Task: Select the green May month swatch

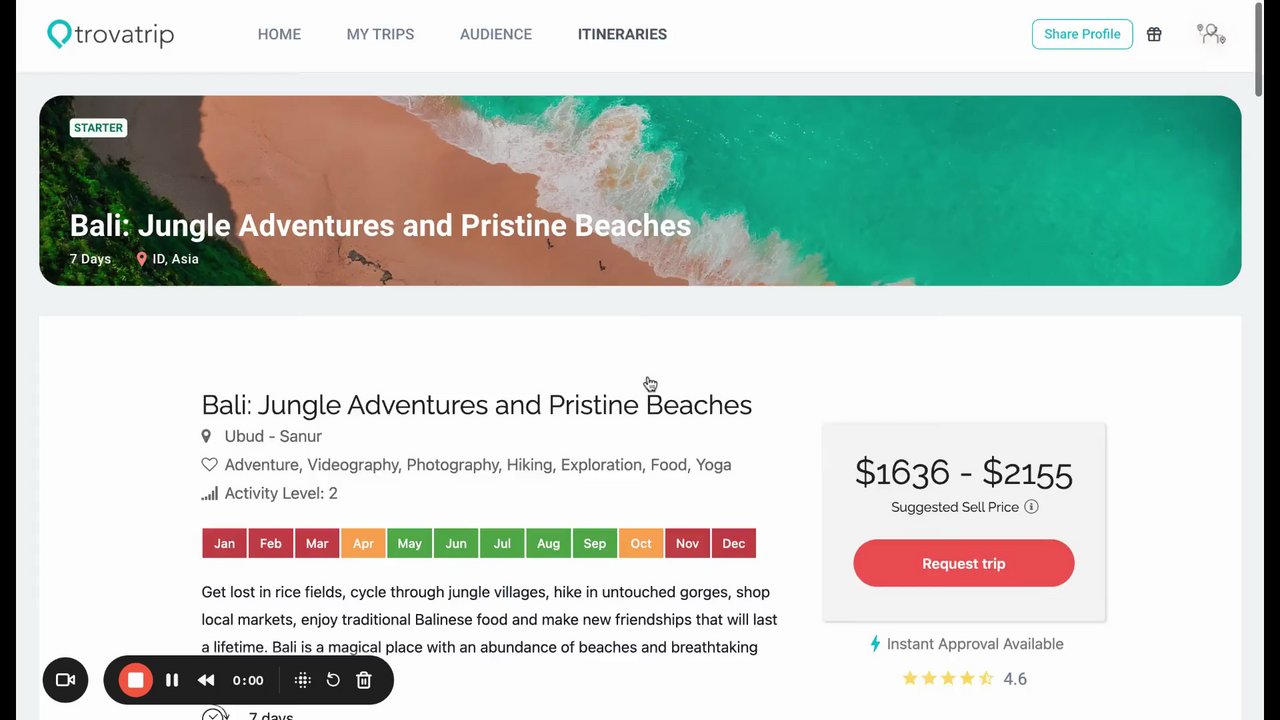Action: coord(409,543)
